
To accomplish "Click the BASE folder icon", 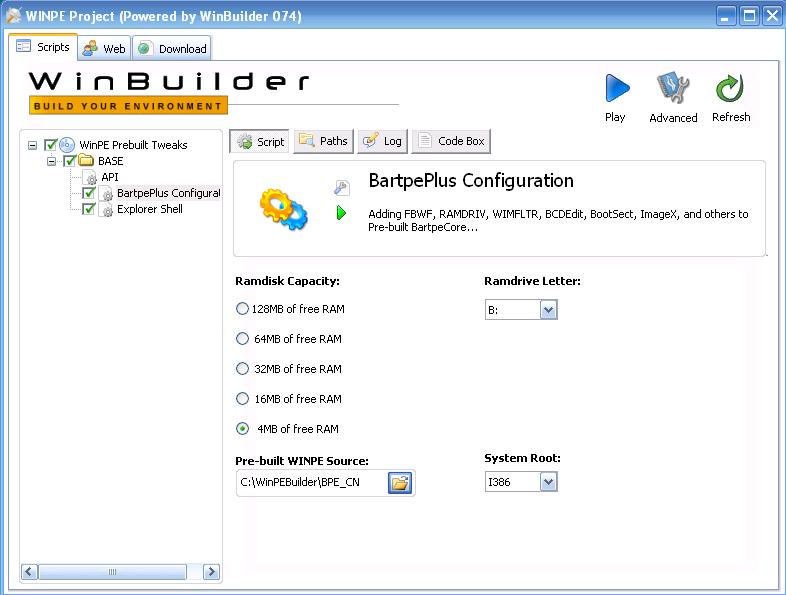I will [x=86, y=160].
